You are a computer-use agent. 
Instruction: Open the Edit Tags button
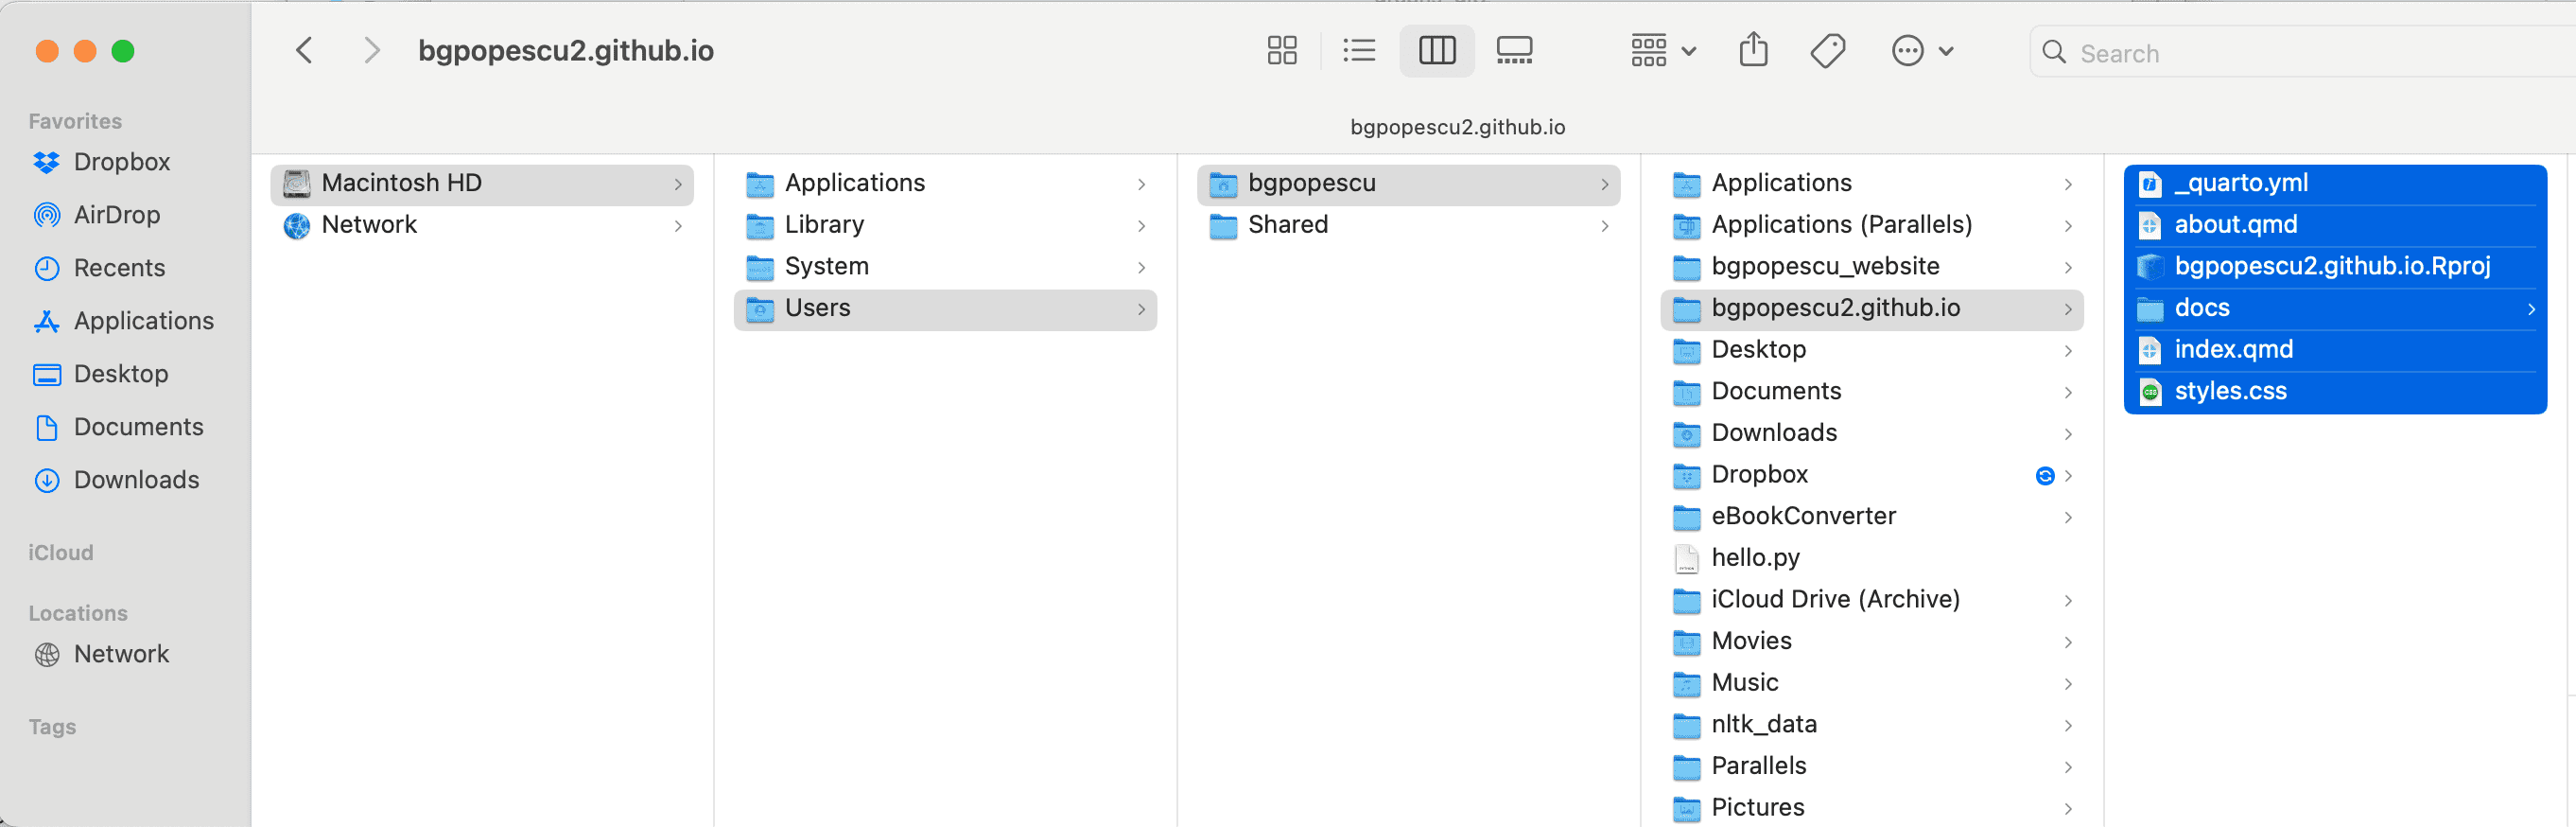tap(1827, 51)
